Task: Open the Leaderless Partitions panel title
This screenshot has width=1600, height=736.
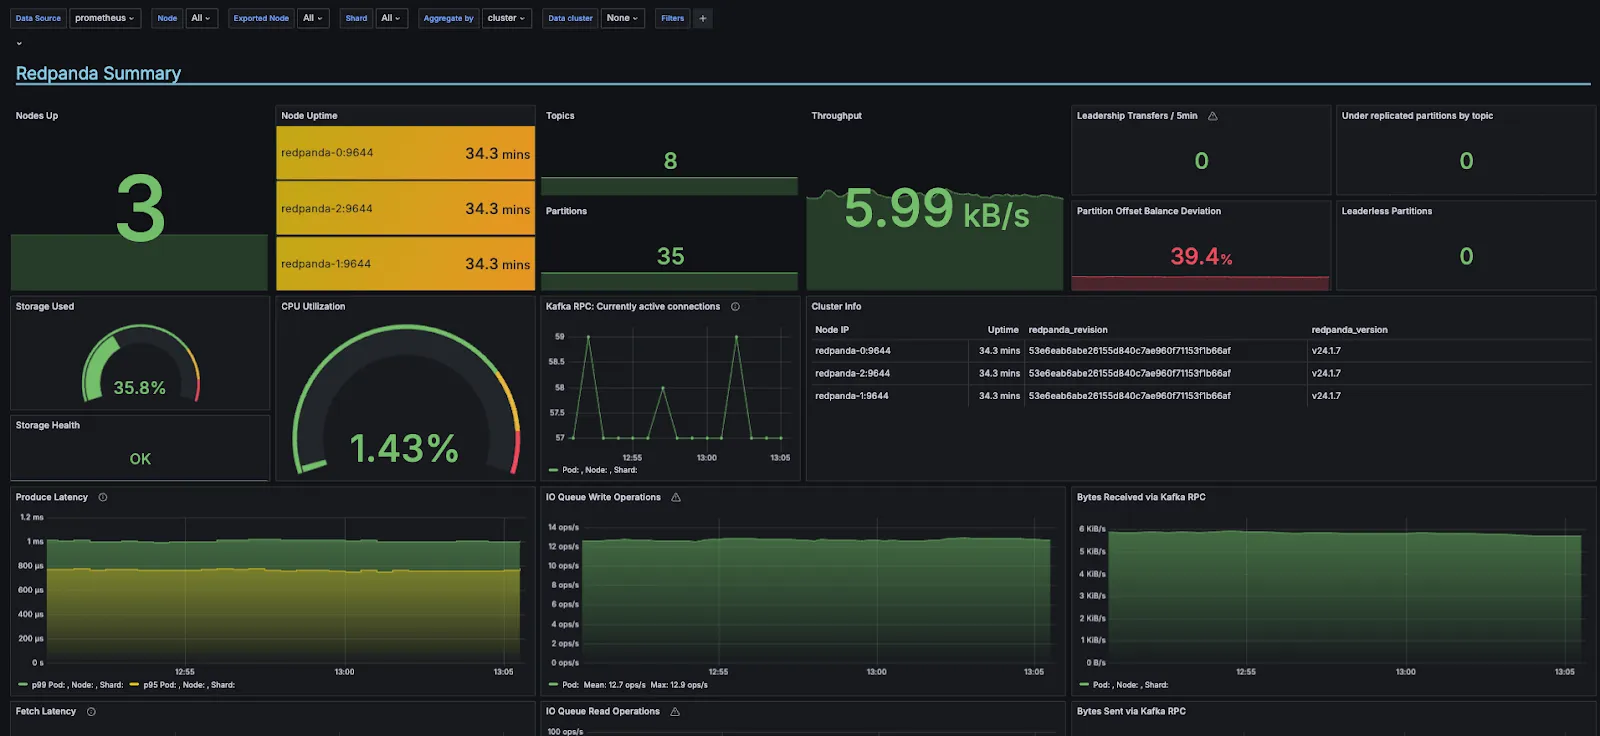Action: pos(1386,211)
